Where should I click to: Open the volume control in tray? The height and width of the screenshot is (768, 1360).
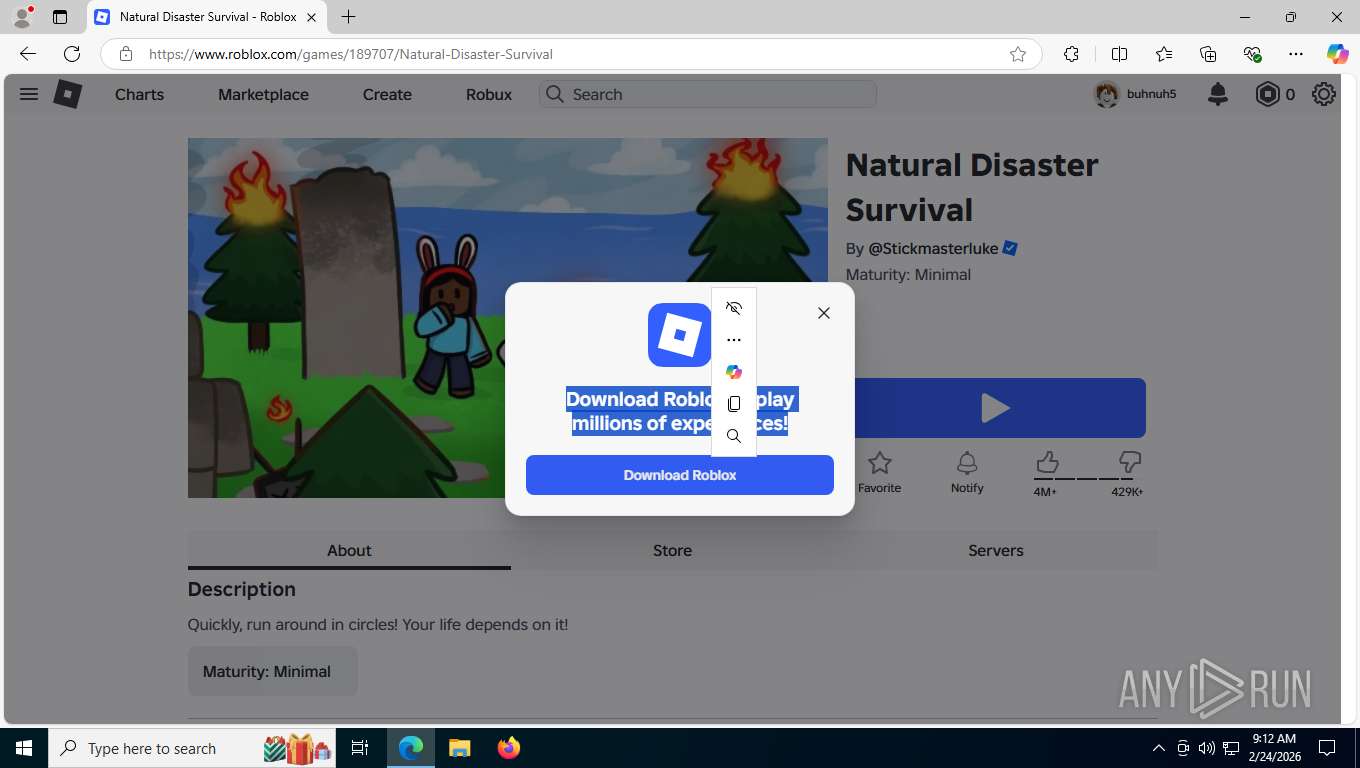pyautogui.click(x=1206, y=748)
